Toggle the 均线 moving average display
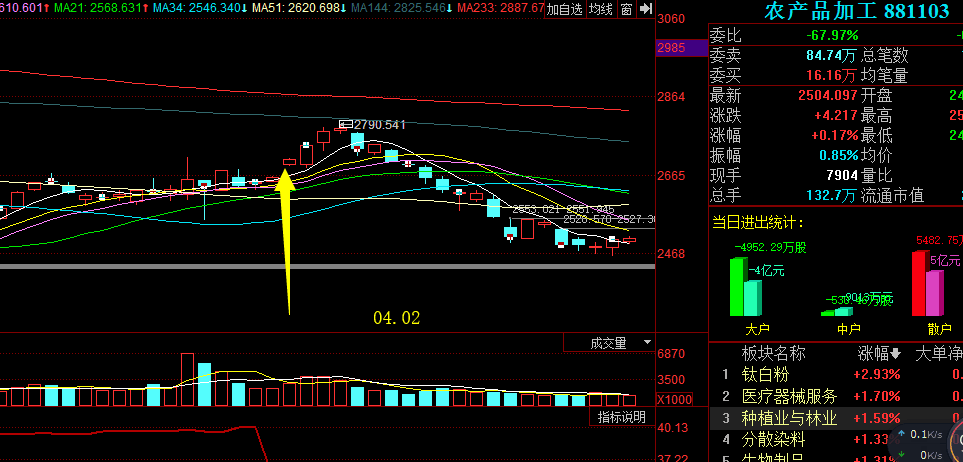 [x=600, y=9]
